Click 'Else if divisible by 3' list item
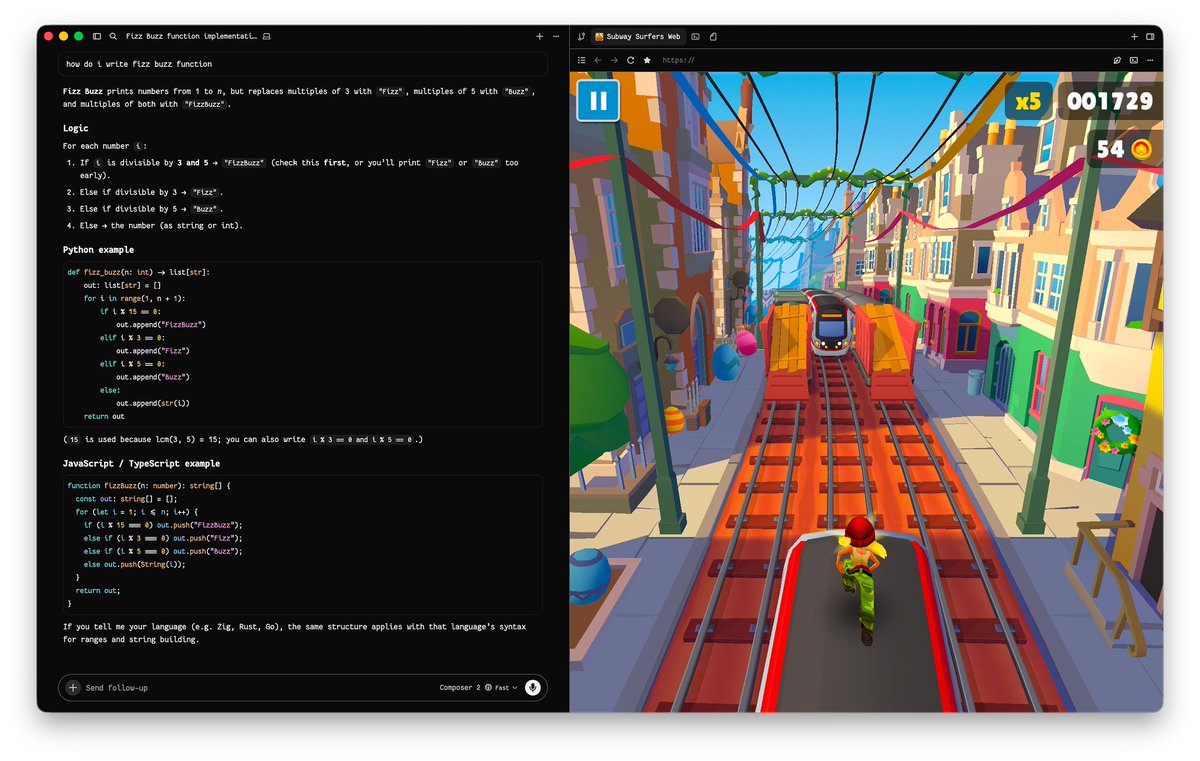The image size is (1200, 761). click(x=152, y=192)
